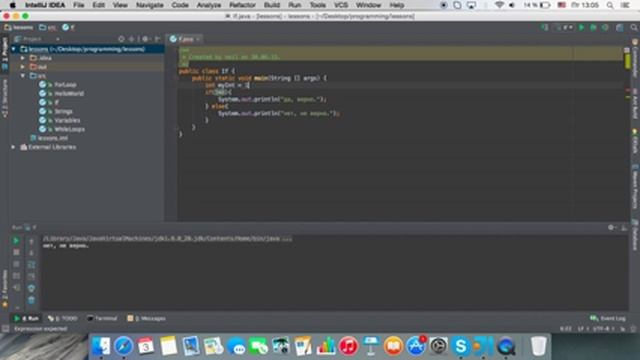Click the editor error stripe marker on right

point(628,62)
